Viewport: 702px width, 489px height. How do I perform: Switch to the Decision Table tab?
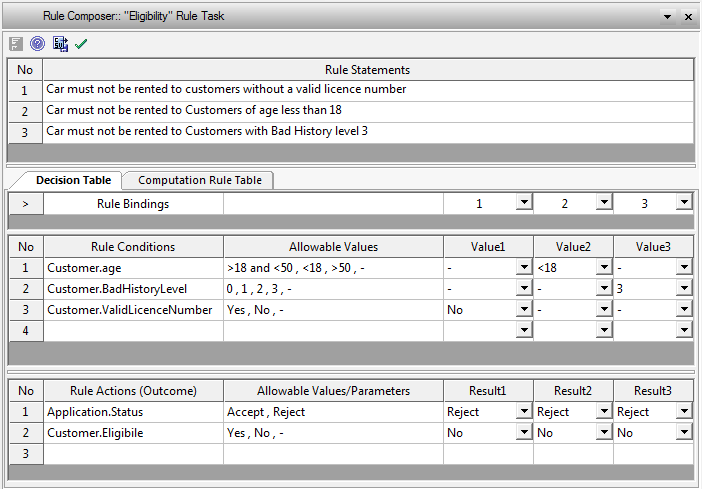[x=73, y=180]
